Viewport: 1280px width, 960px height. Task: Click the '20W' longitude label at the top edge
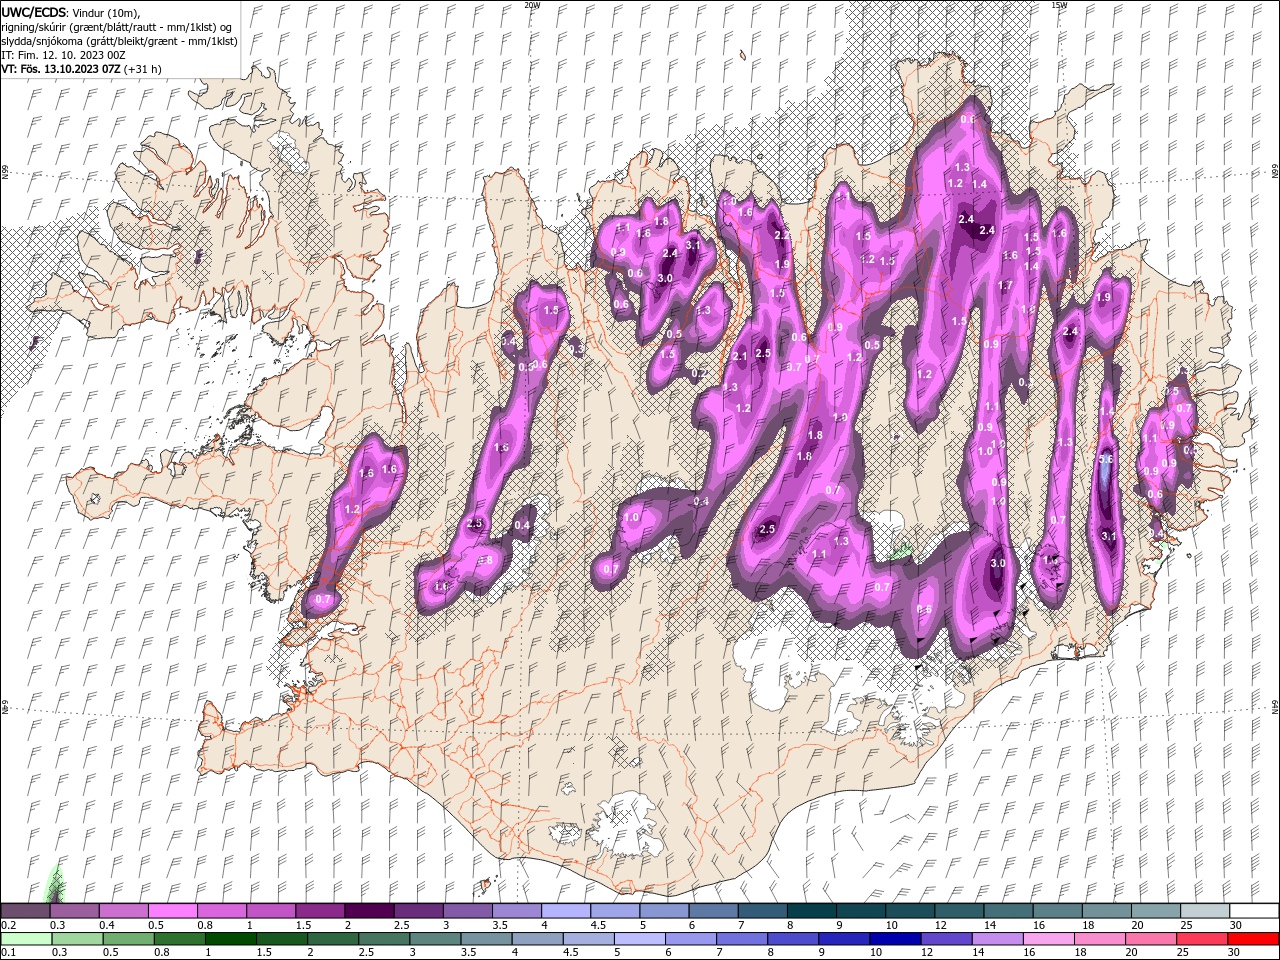pyautogui.click(x=532, y=5)
